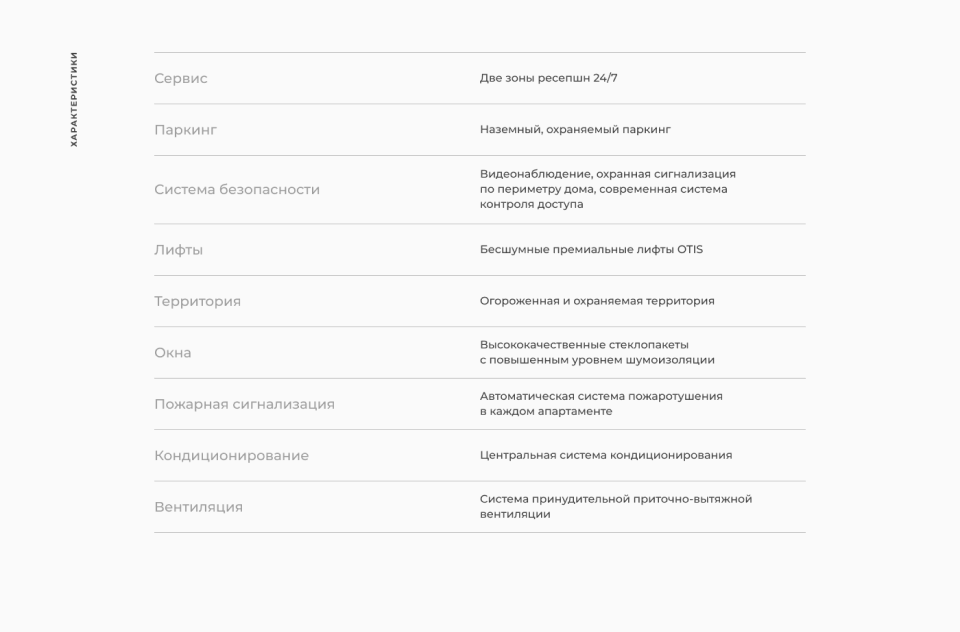
Task: Select the Вентиляция row label
Action: point(198,507)
